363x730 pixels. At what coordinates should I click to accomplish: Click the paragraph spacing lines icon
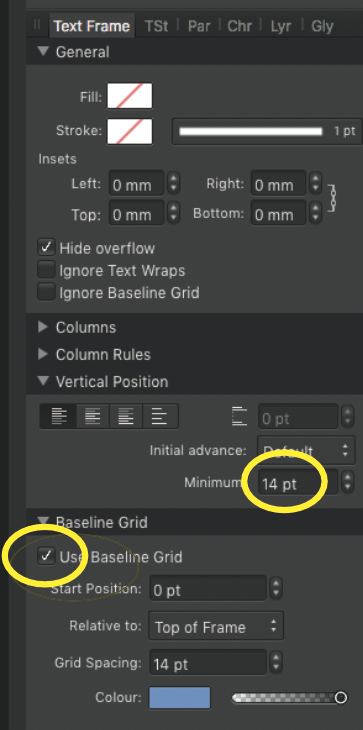239,416
